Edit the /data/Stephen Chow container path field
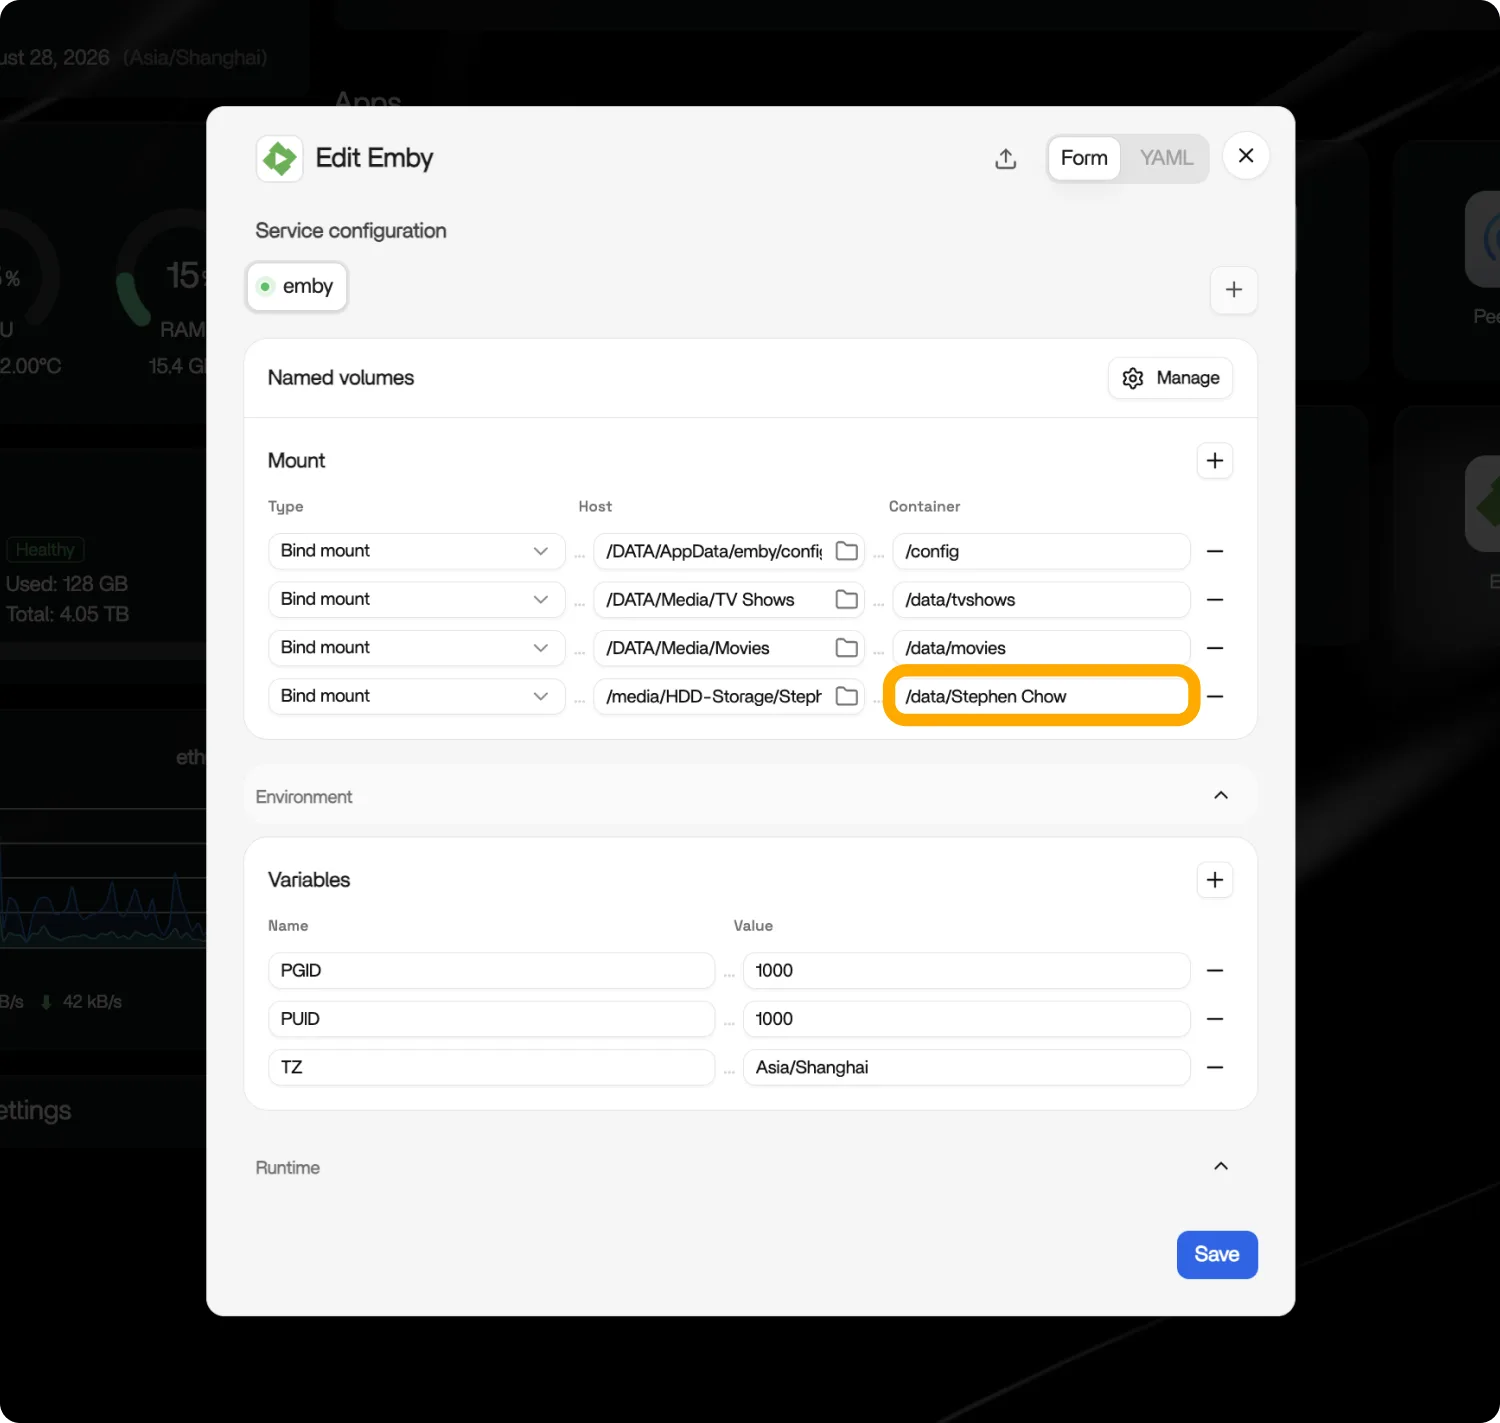This screenshot has height=1423, width=1500. (1042, 696)
